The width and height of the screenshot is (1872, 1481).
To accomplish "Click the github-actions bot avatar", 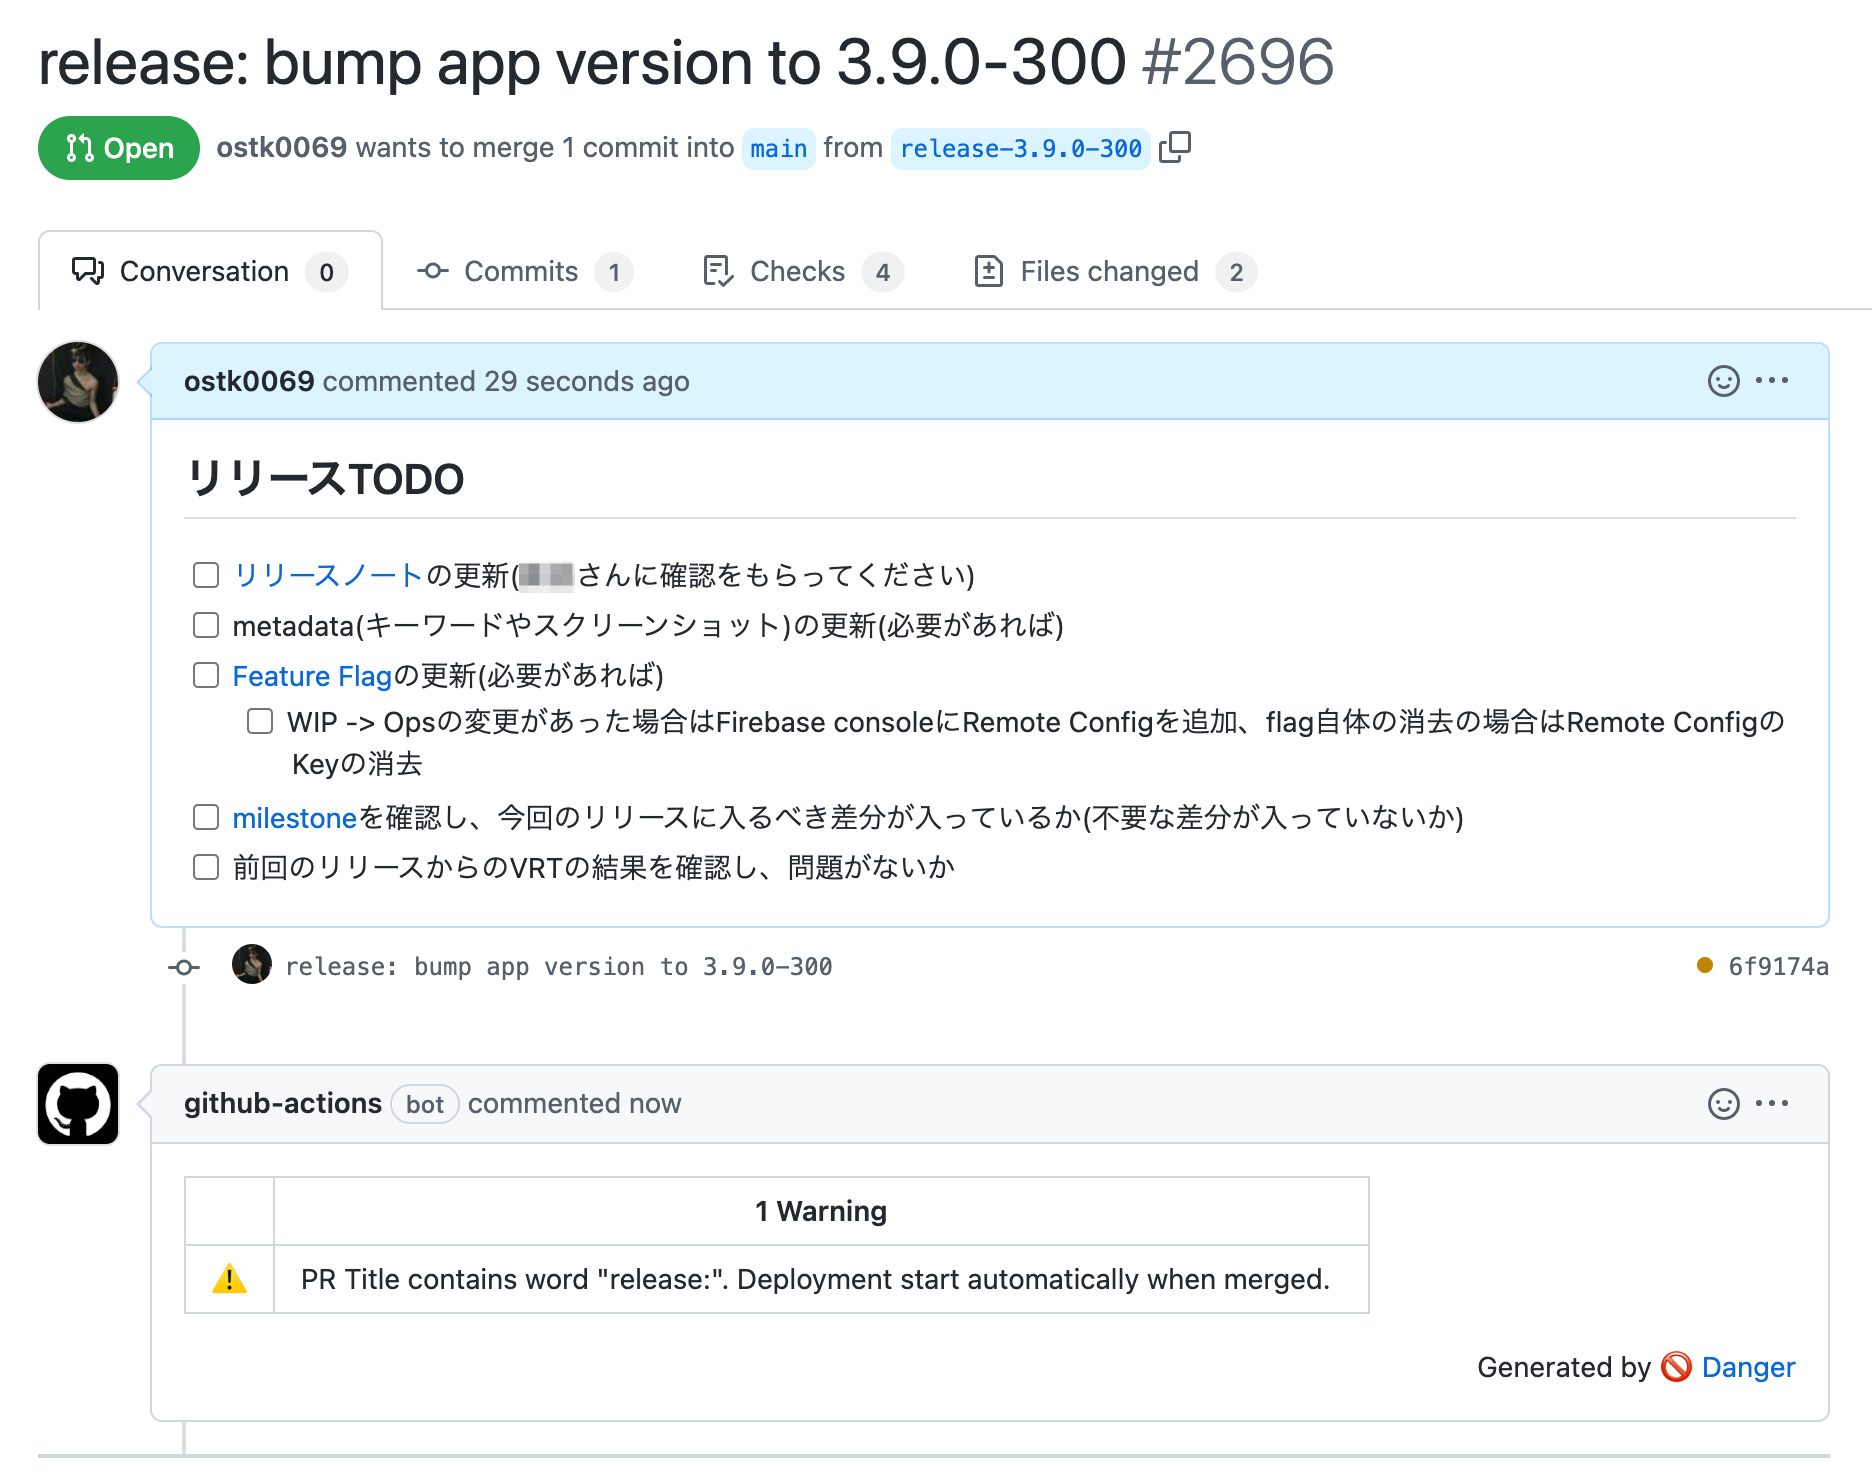I will point(77,1104).
